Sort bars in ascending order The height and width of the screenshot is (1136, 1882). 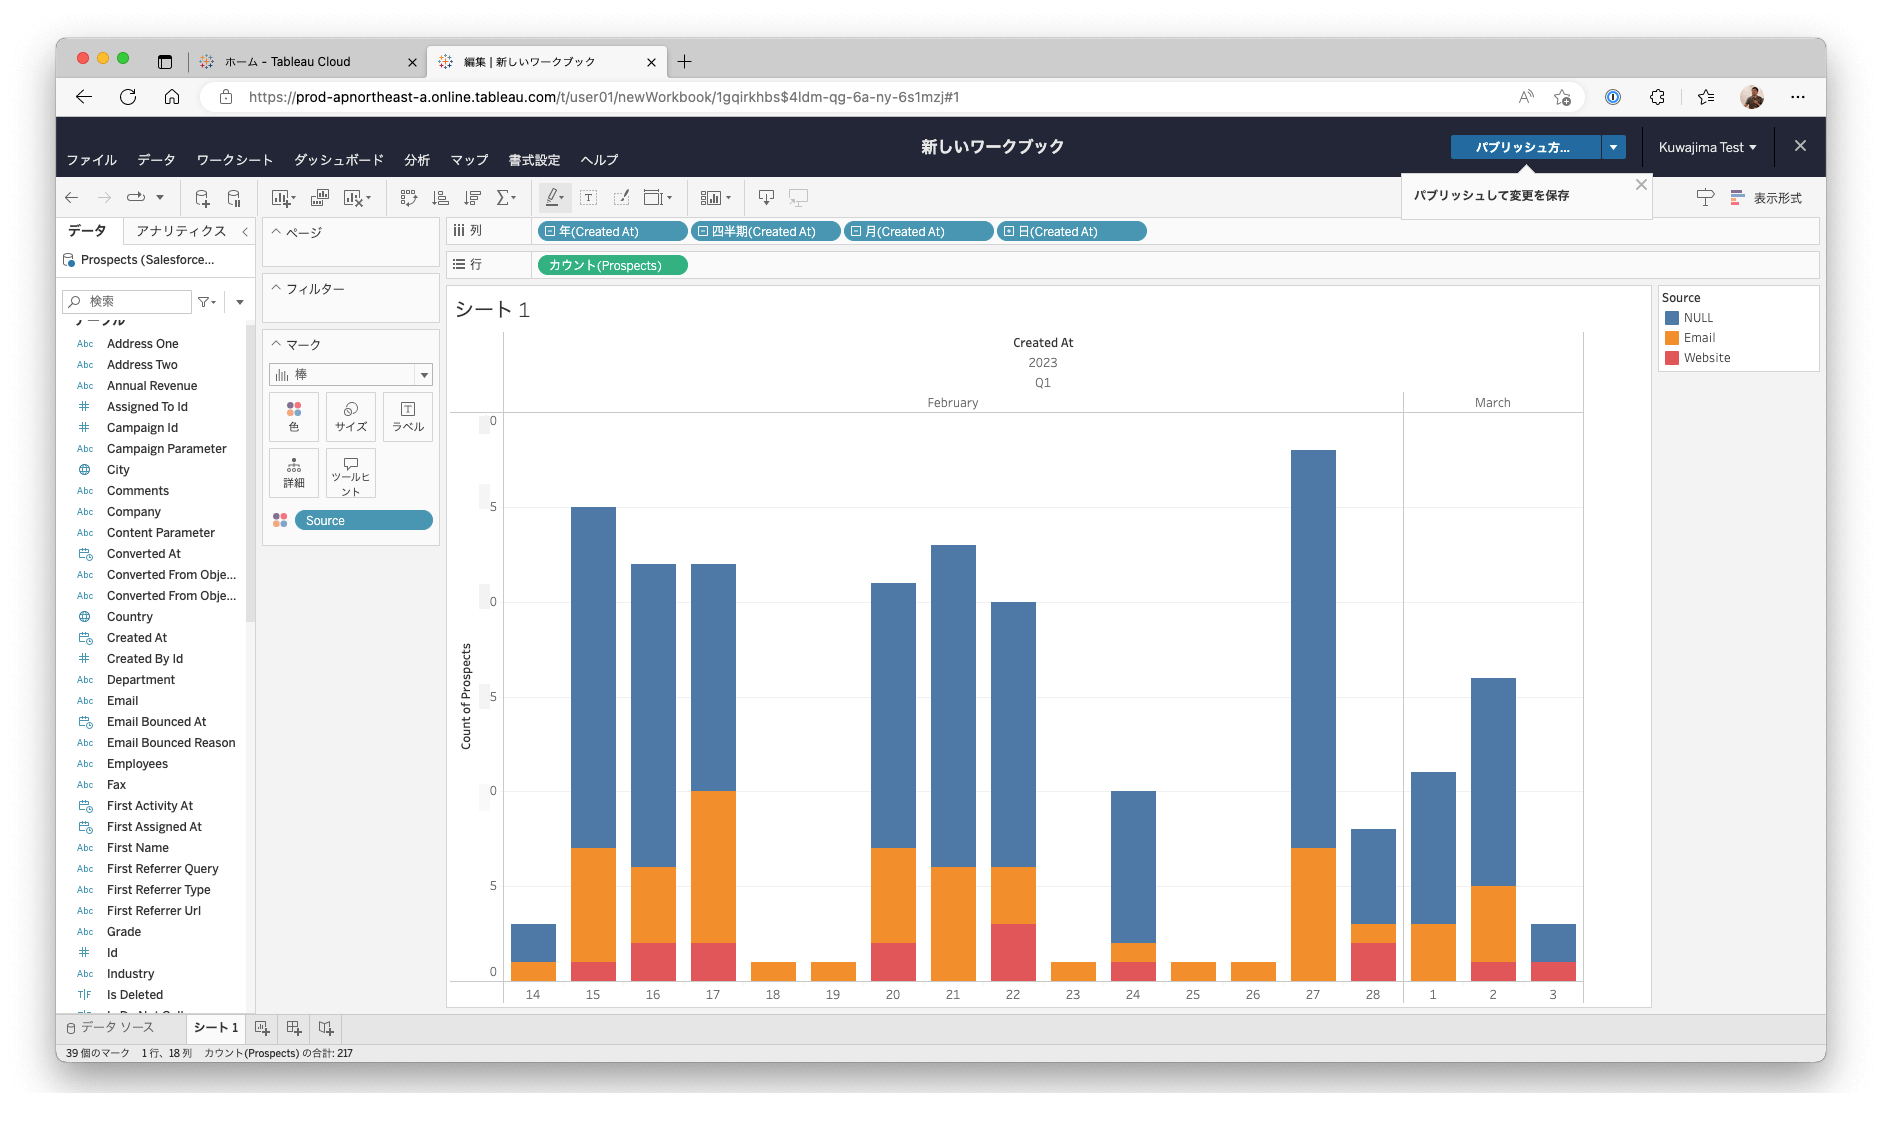440,198
